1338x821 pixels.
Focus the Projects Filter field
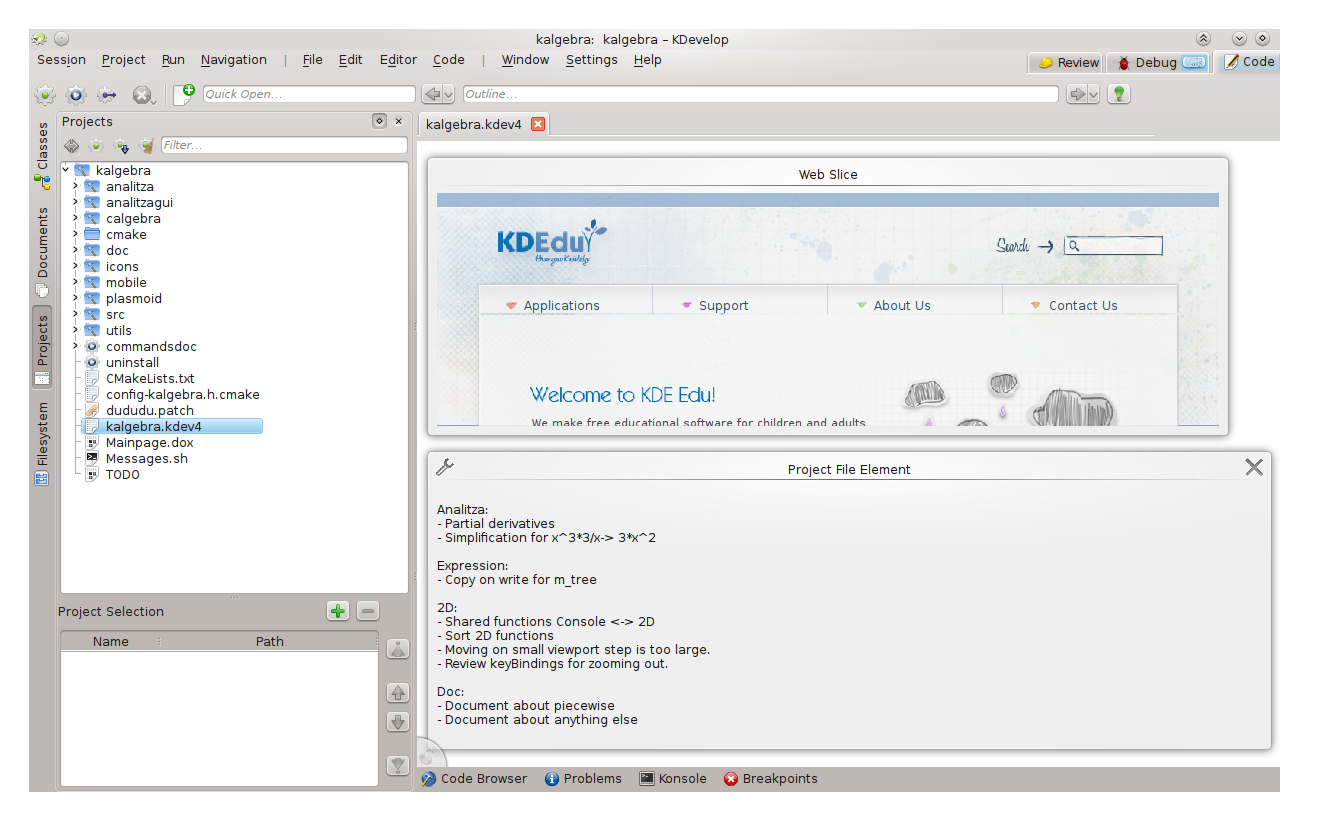pos(284,145)
